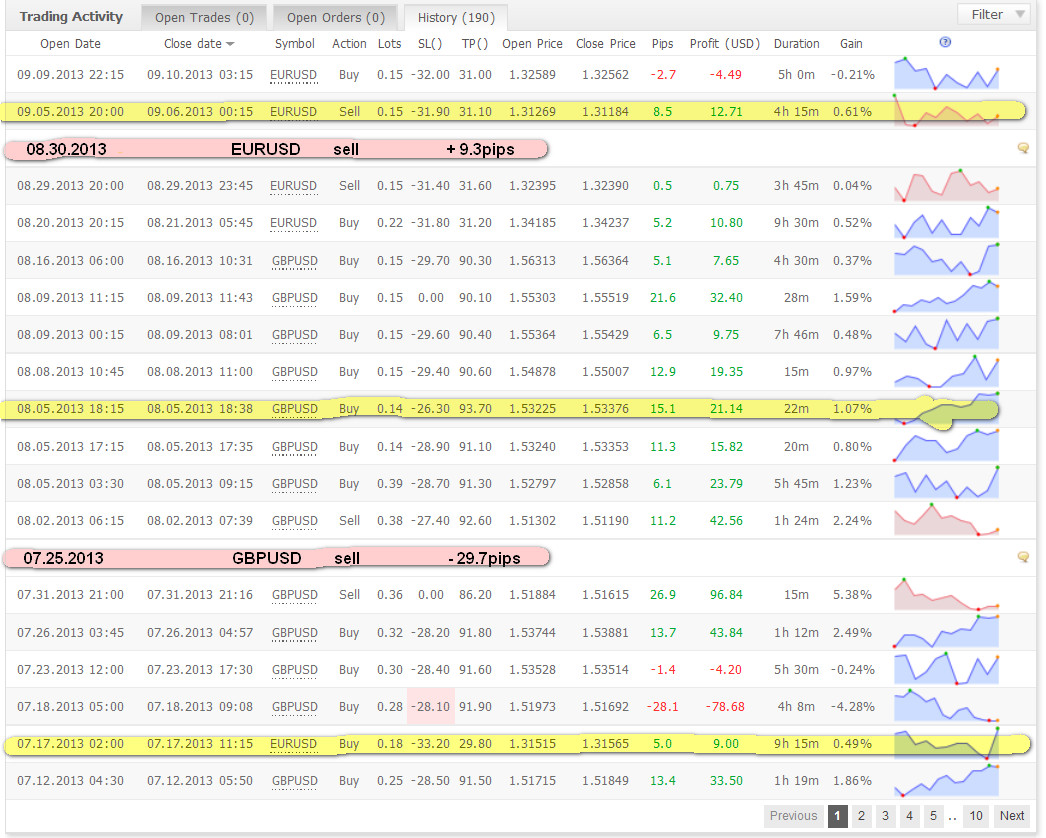This screenshot has height=838, width=1046.
Task: Sort by Duration column header
Action: tap(797, 44)
